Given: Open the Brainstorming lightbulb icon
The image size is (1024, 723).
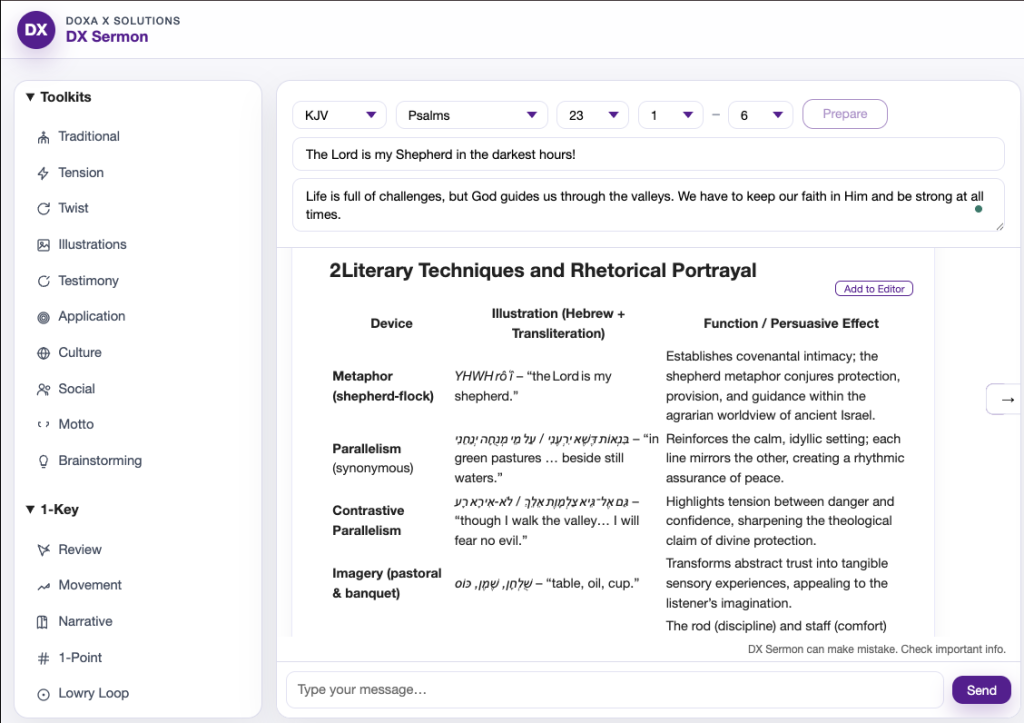Looking at the screenshot, I should coord(43,461).
